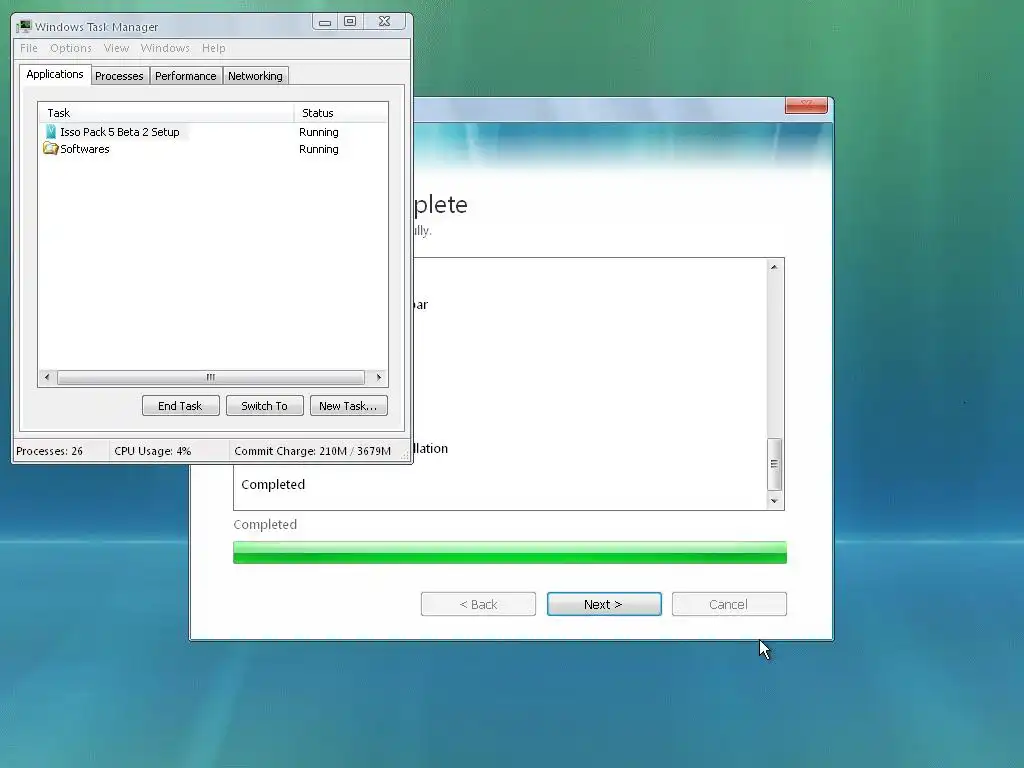Click the setup log scroll down arrow
The image size is (1024, 768).
point(775,501)
